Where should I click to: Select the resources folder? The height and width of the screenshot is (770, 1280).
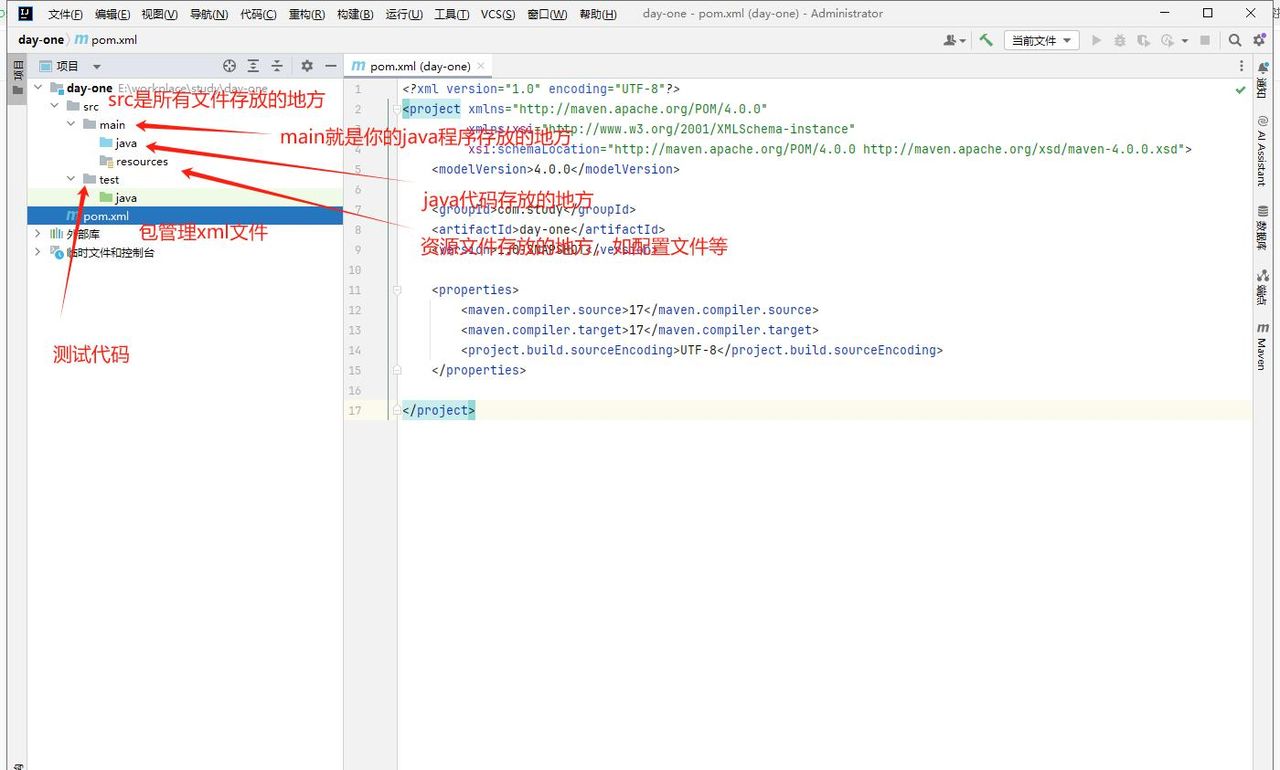(x=141, y=162)
